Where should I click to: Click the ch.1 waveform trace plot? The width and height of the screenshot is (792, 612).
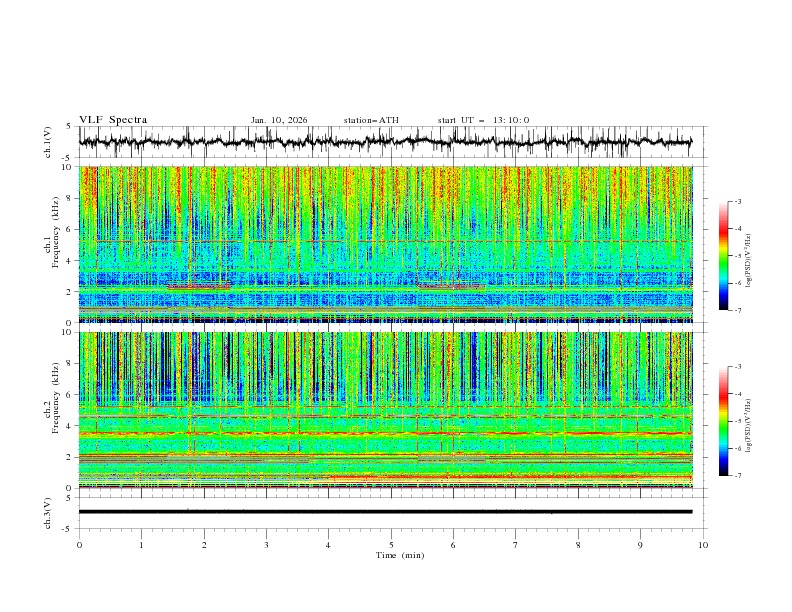pyautogui.click(x=385, y=142)
